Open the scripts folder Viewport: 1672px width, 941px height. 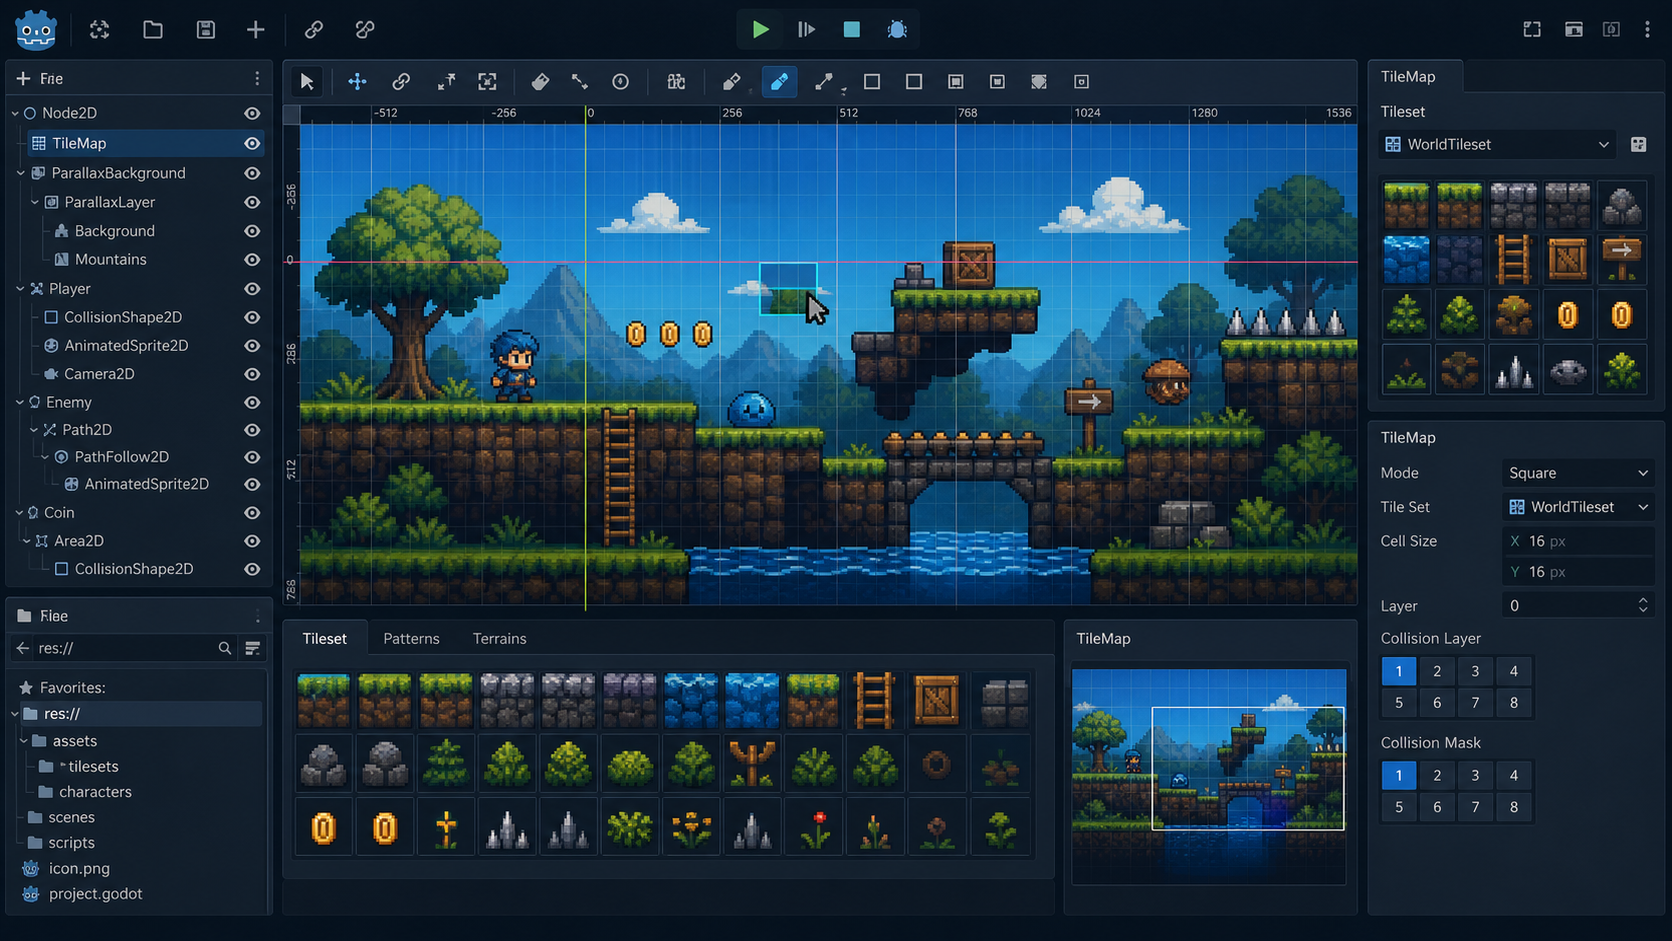coord(71,843)
